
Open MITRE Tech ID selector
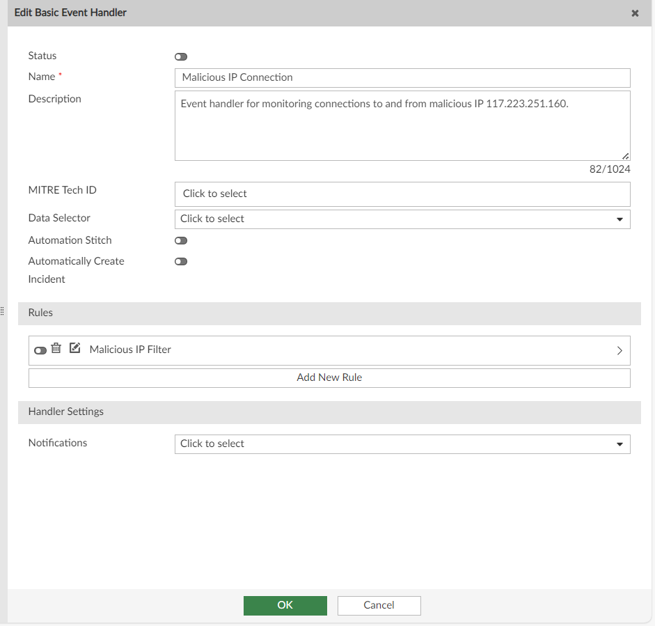[x=402, y=194]
